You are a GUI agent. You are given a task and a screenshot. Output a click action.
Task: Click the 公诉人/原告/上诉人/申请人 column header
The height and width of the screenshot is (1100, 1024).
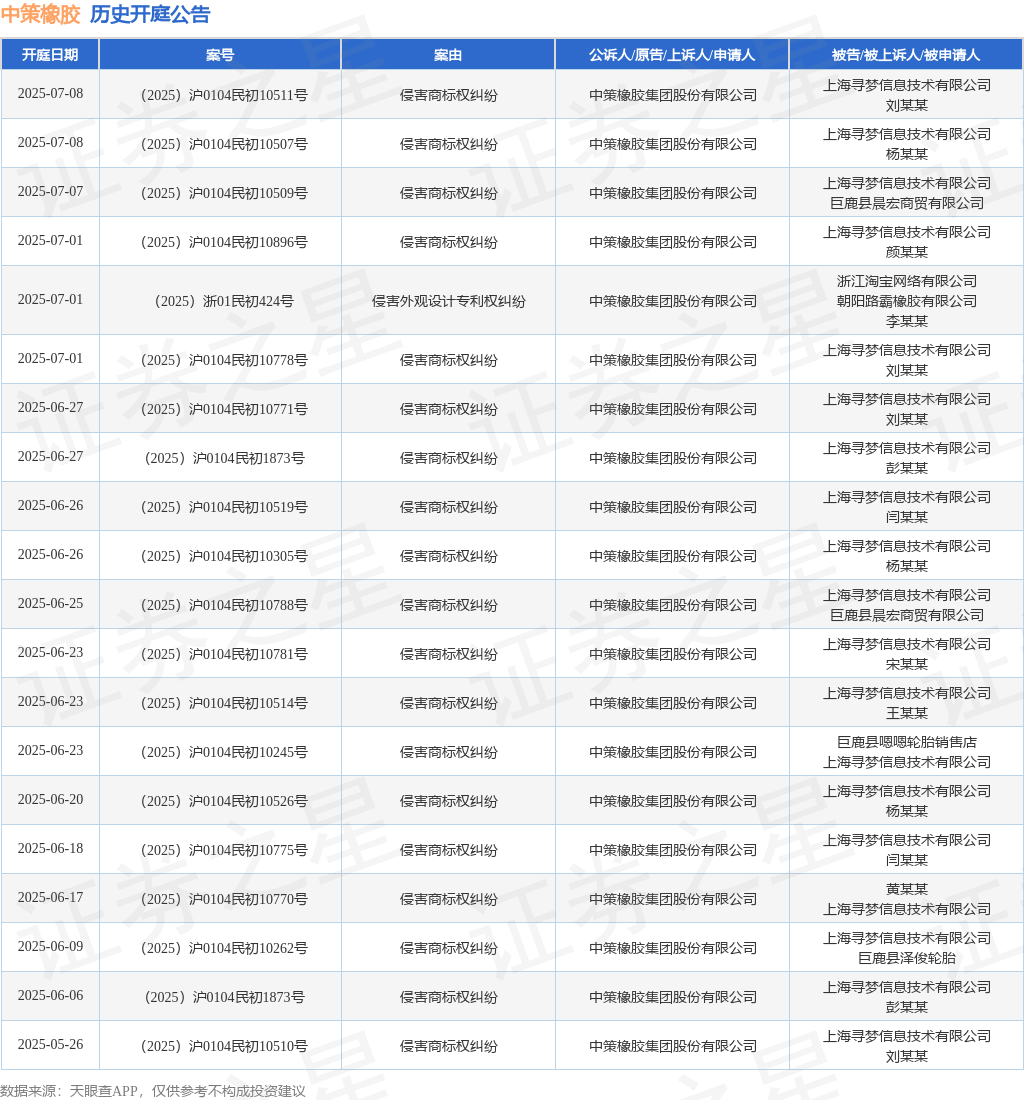click(x=672, y=55)
